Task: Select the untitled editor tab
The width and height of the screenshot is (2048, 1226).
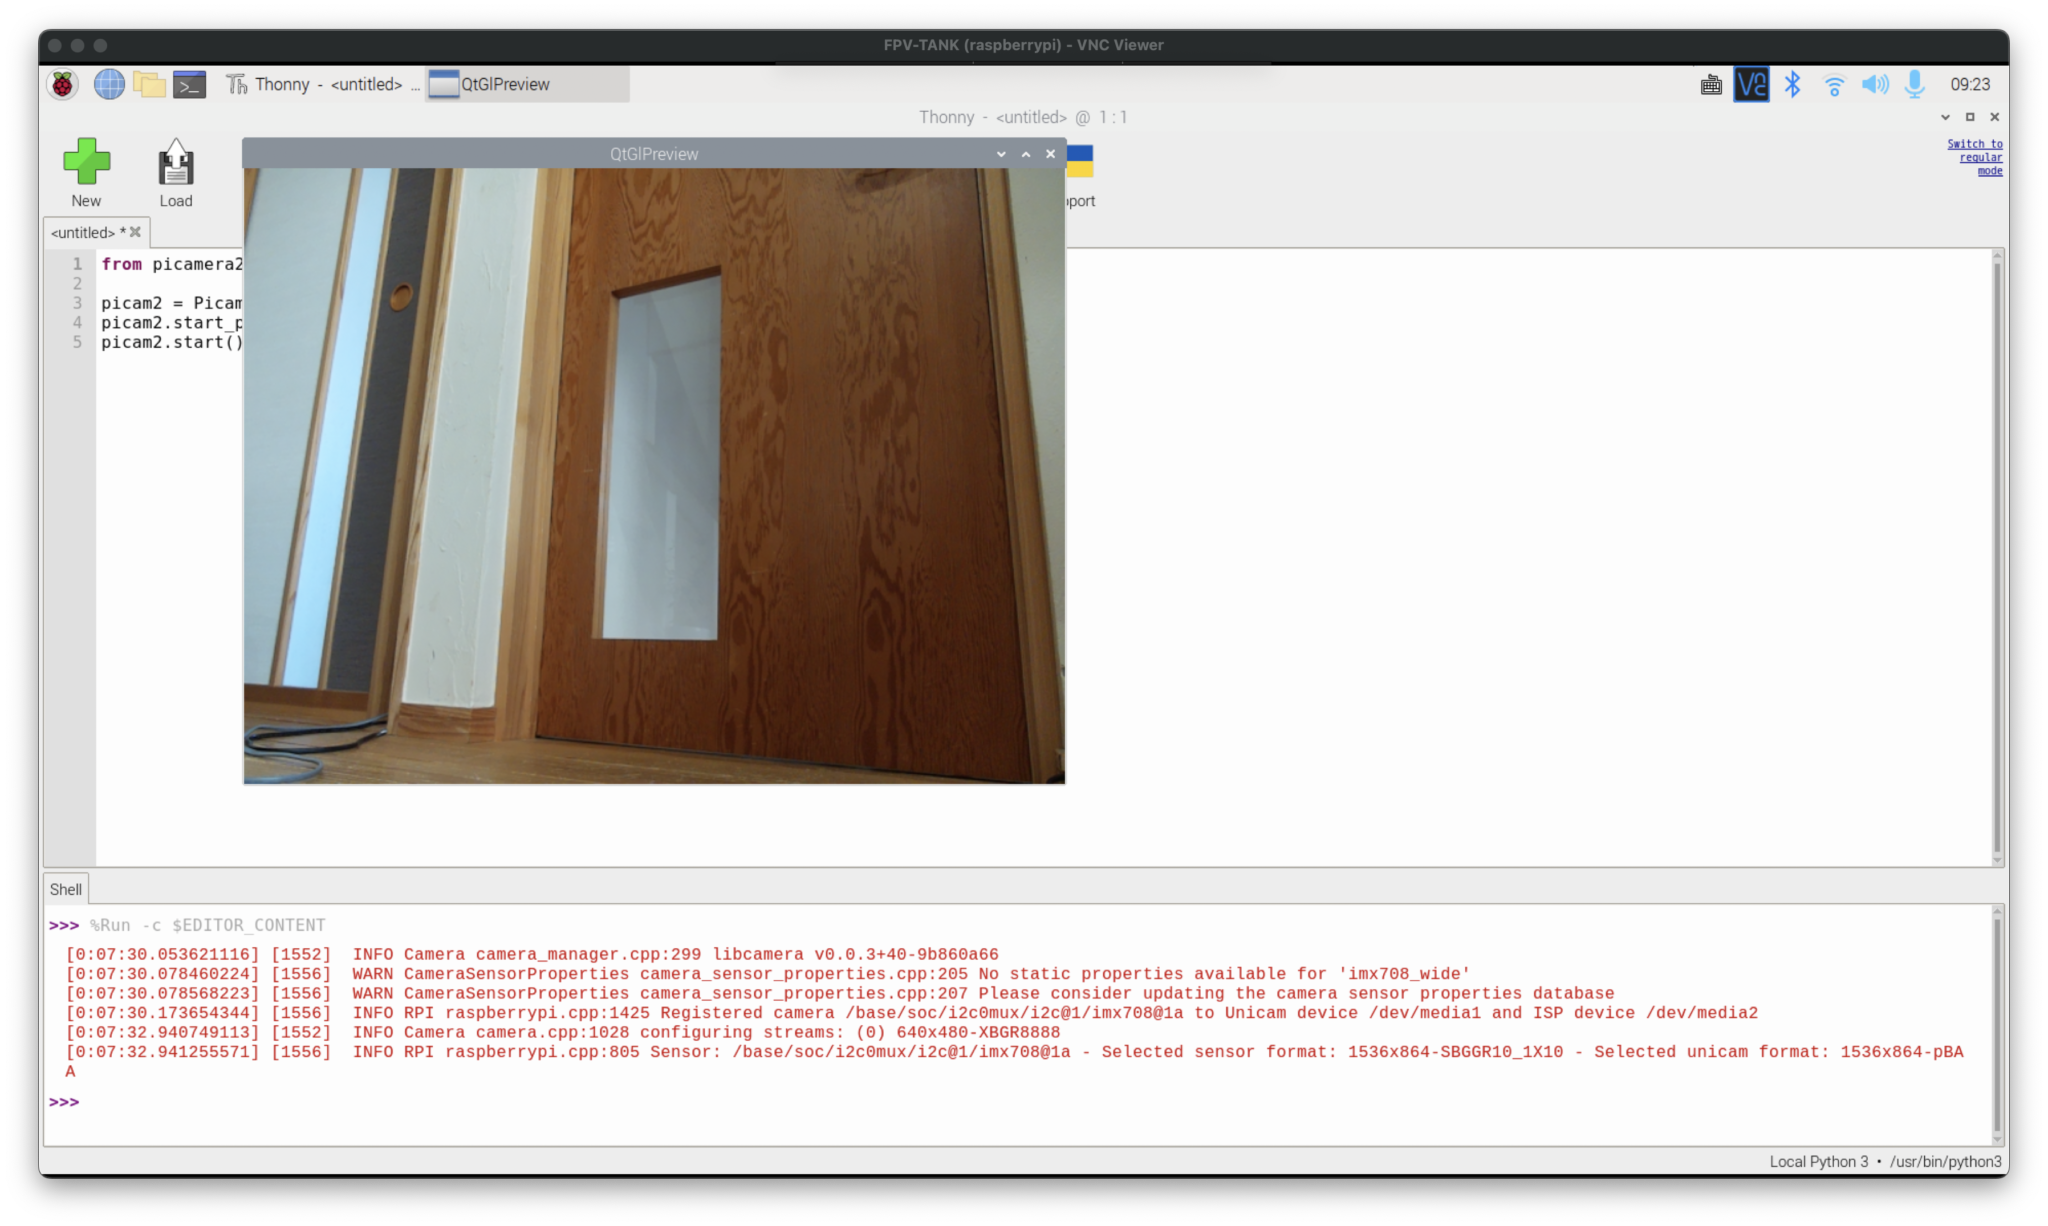Action: coord(84,233)
